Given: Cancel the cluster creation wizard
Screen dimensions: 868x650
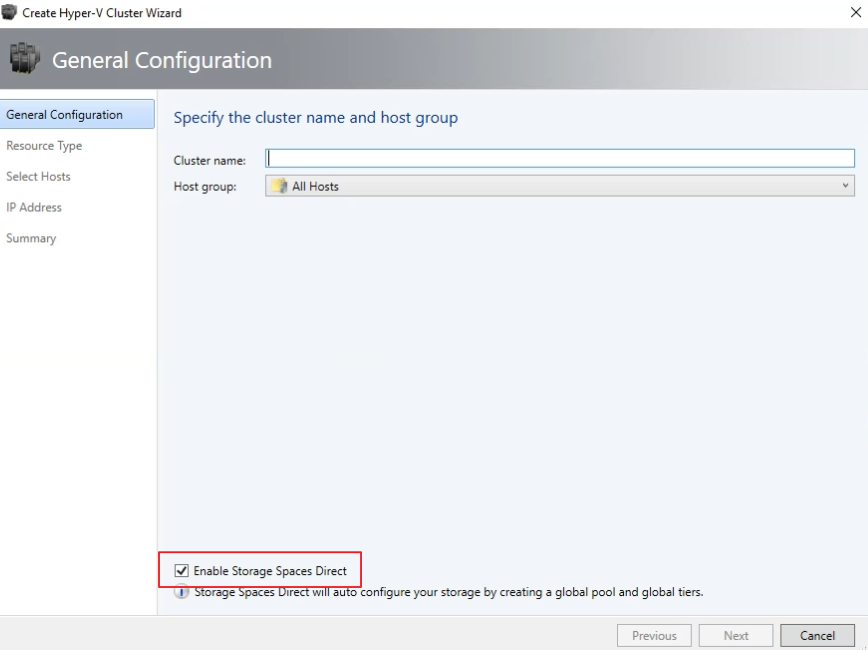Looking at the screenshot, I should 817,635.
